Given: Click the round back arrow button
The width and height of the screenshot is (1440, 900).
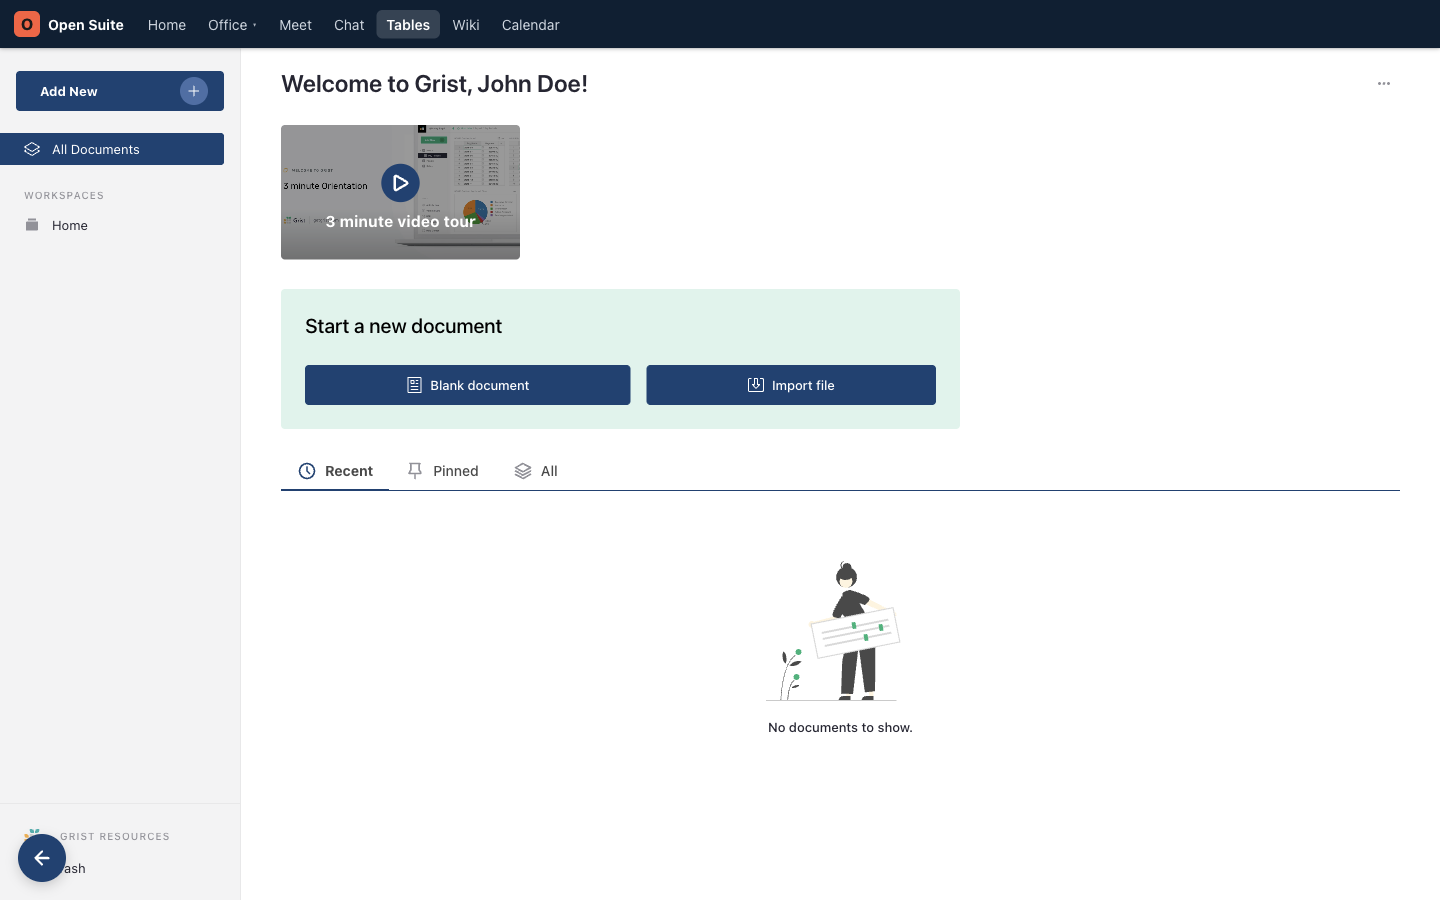Looking at the screenshot, I should tap(42, 858).
